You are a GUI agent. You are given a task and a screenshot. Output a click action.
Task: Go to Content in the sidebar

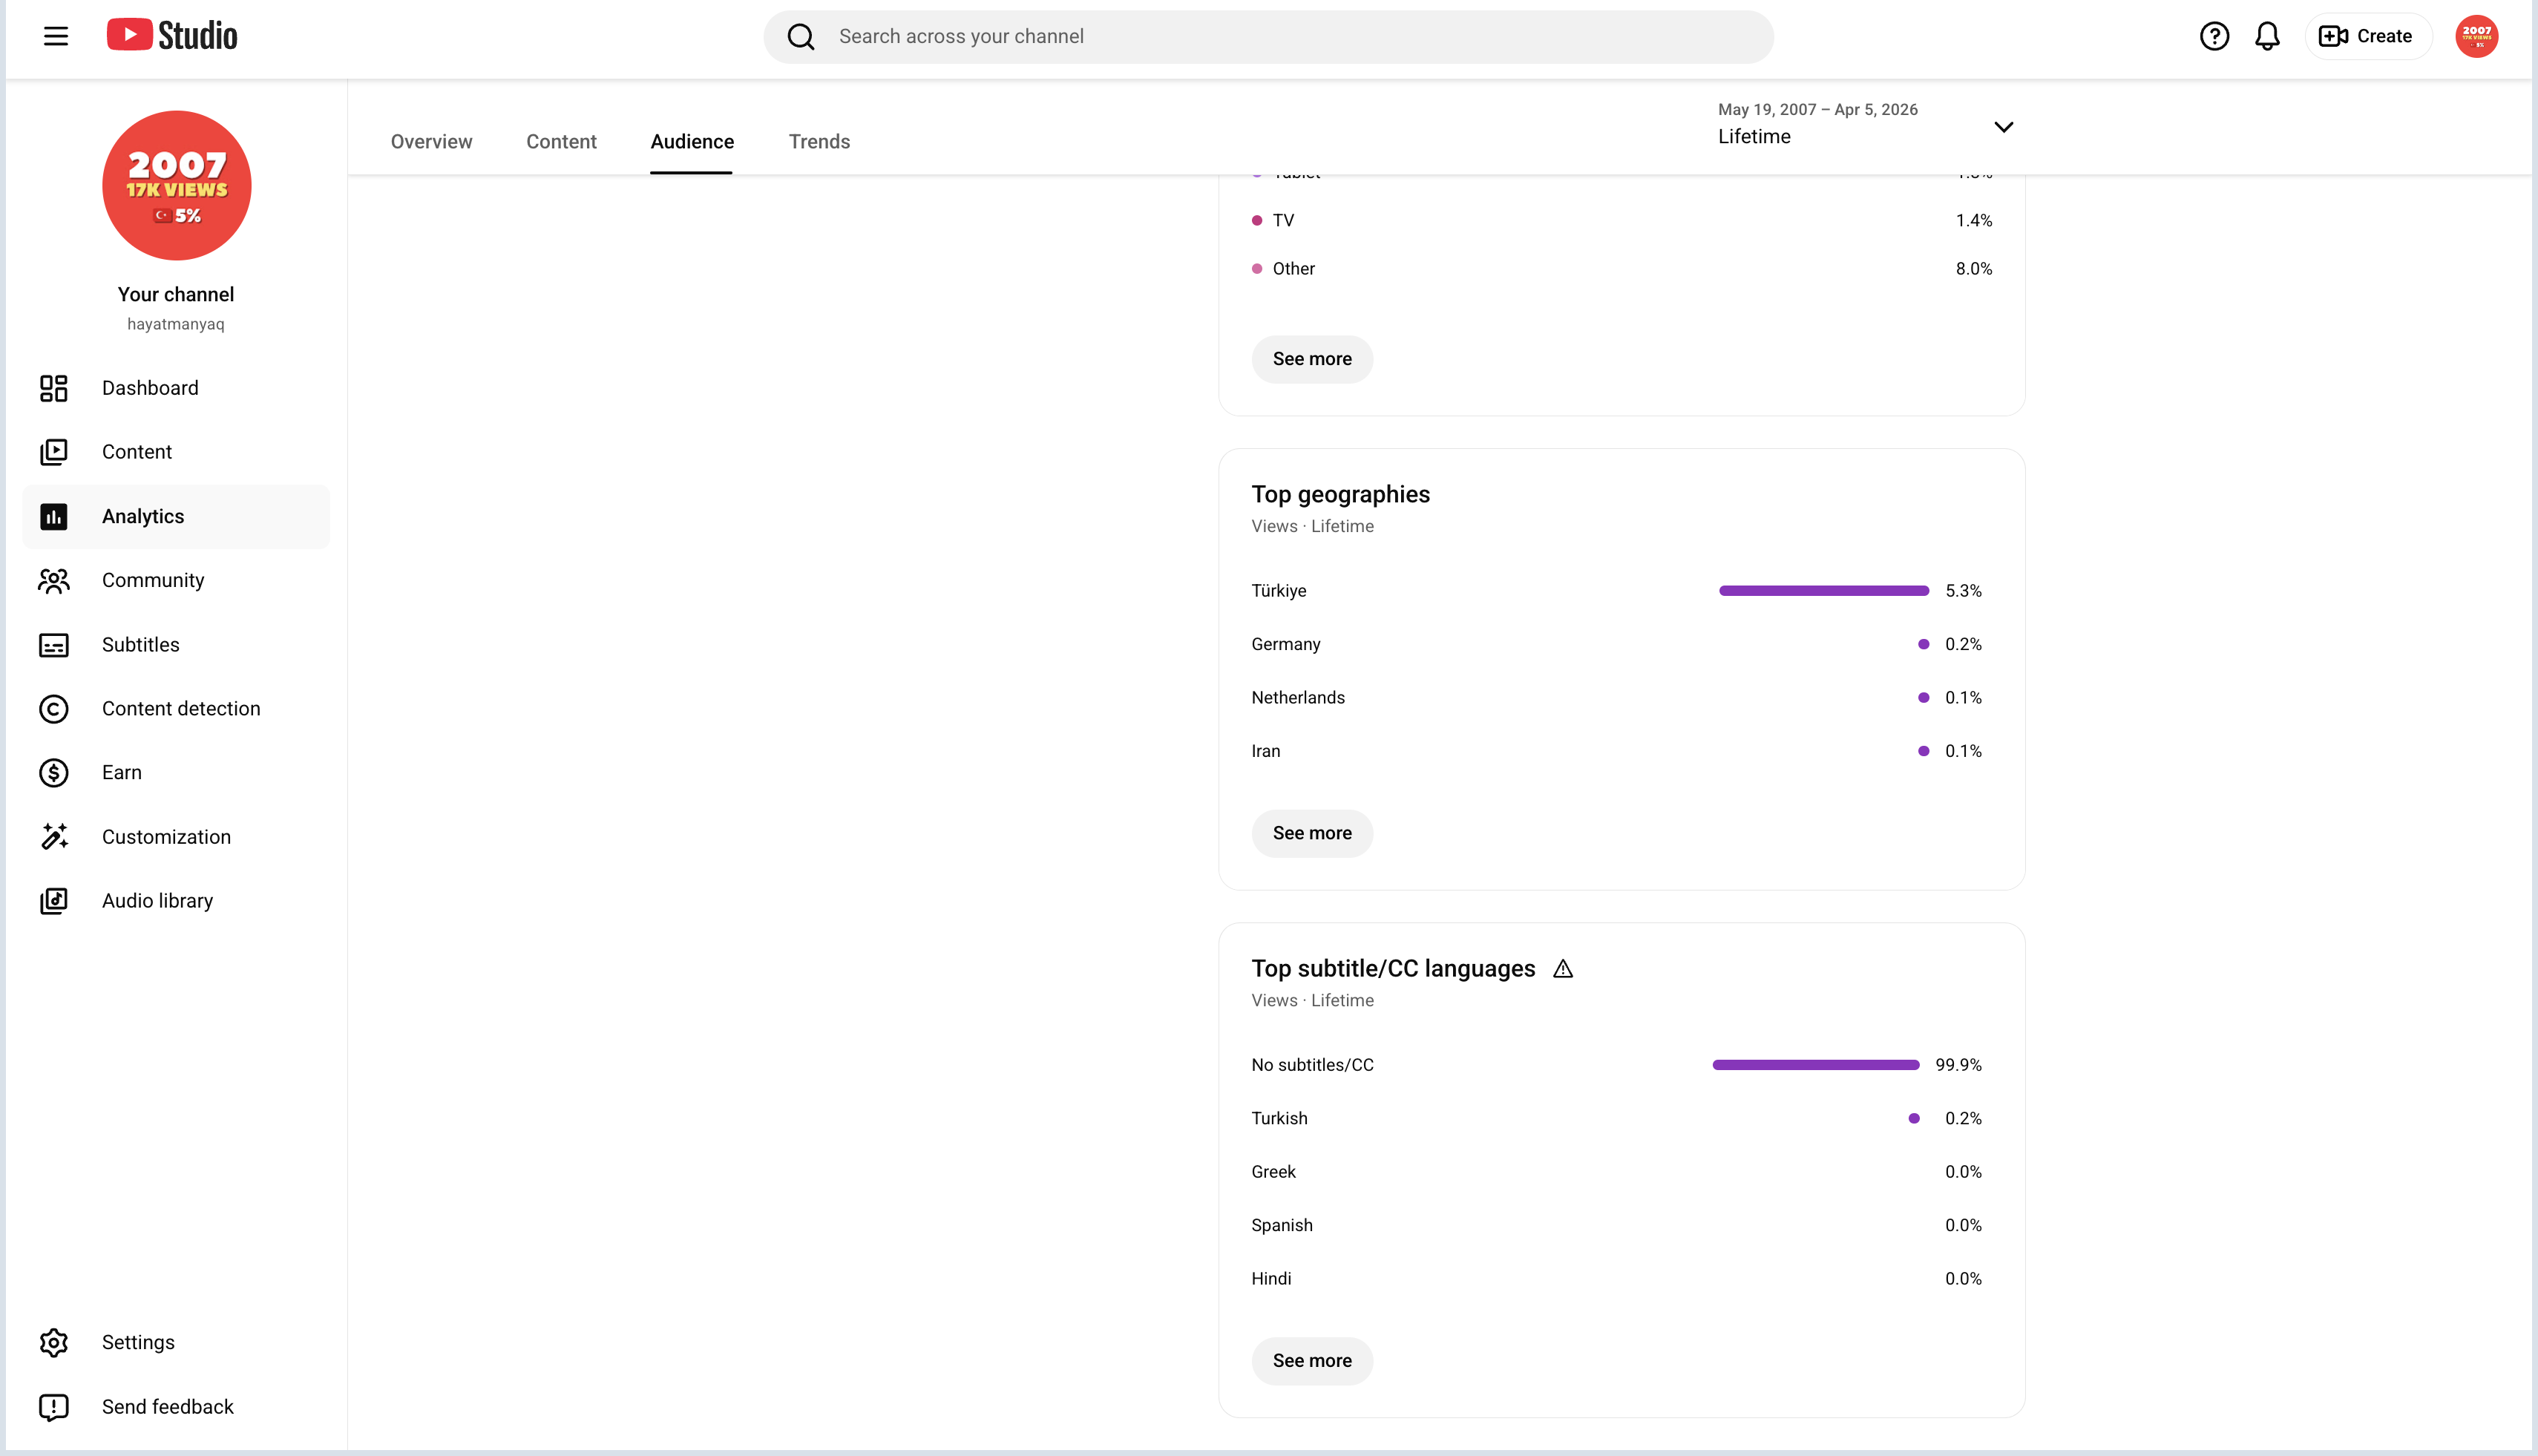[176, 452]
